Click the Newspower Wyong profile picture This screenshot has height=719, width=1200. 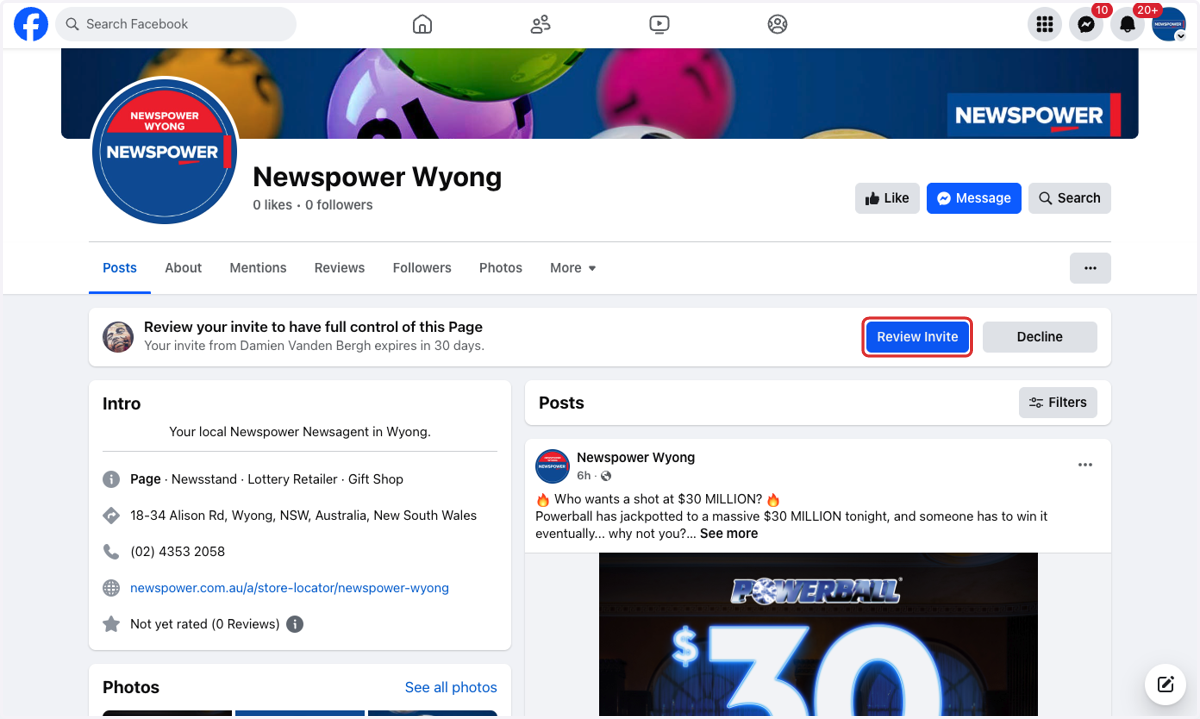[164, 151]
